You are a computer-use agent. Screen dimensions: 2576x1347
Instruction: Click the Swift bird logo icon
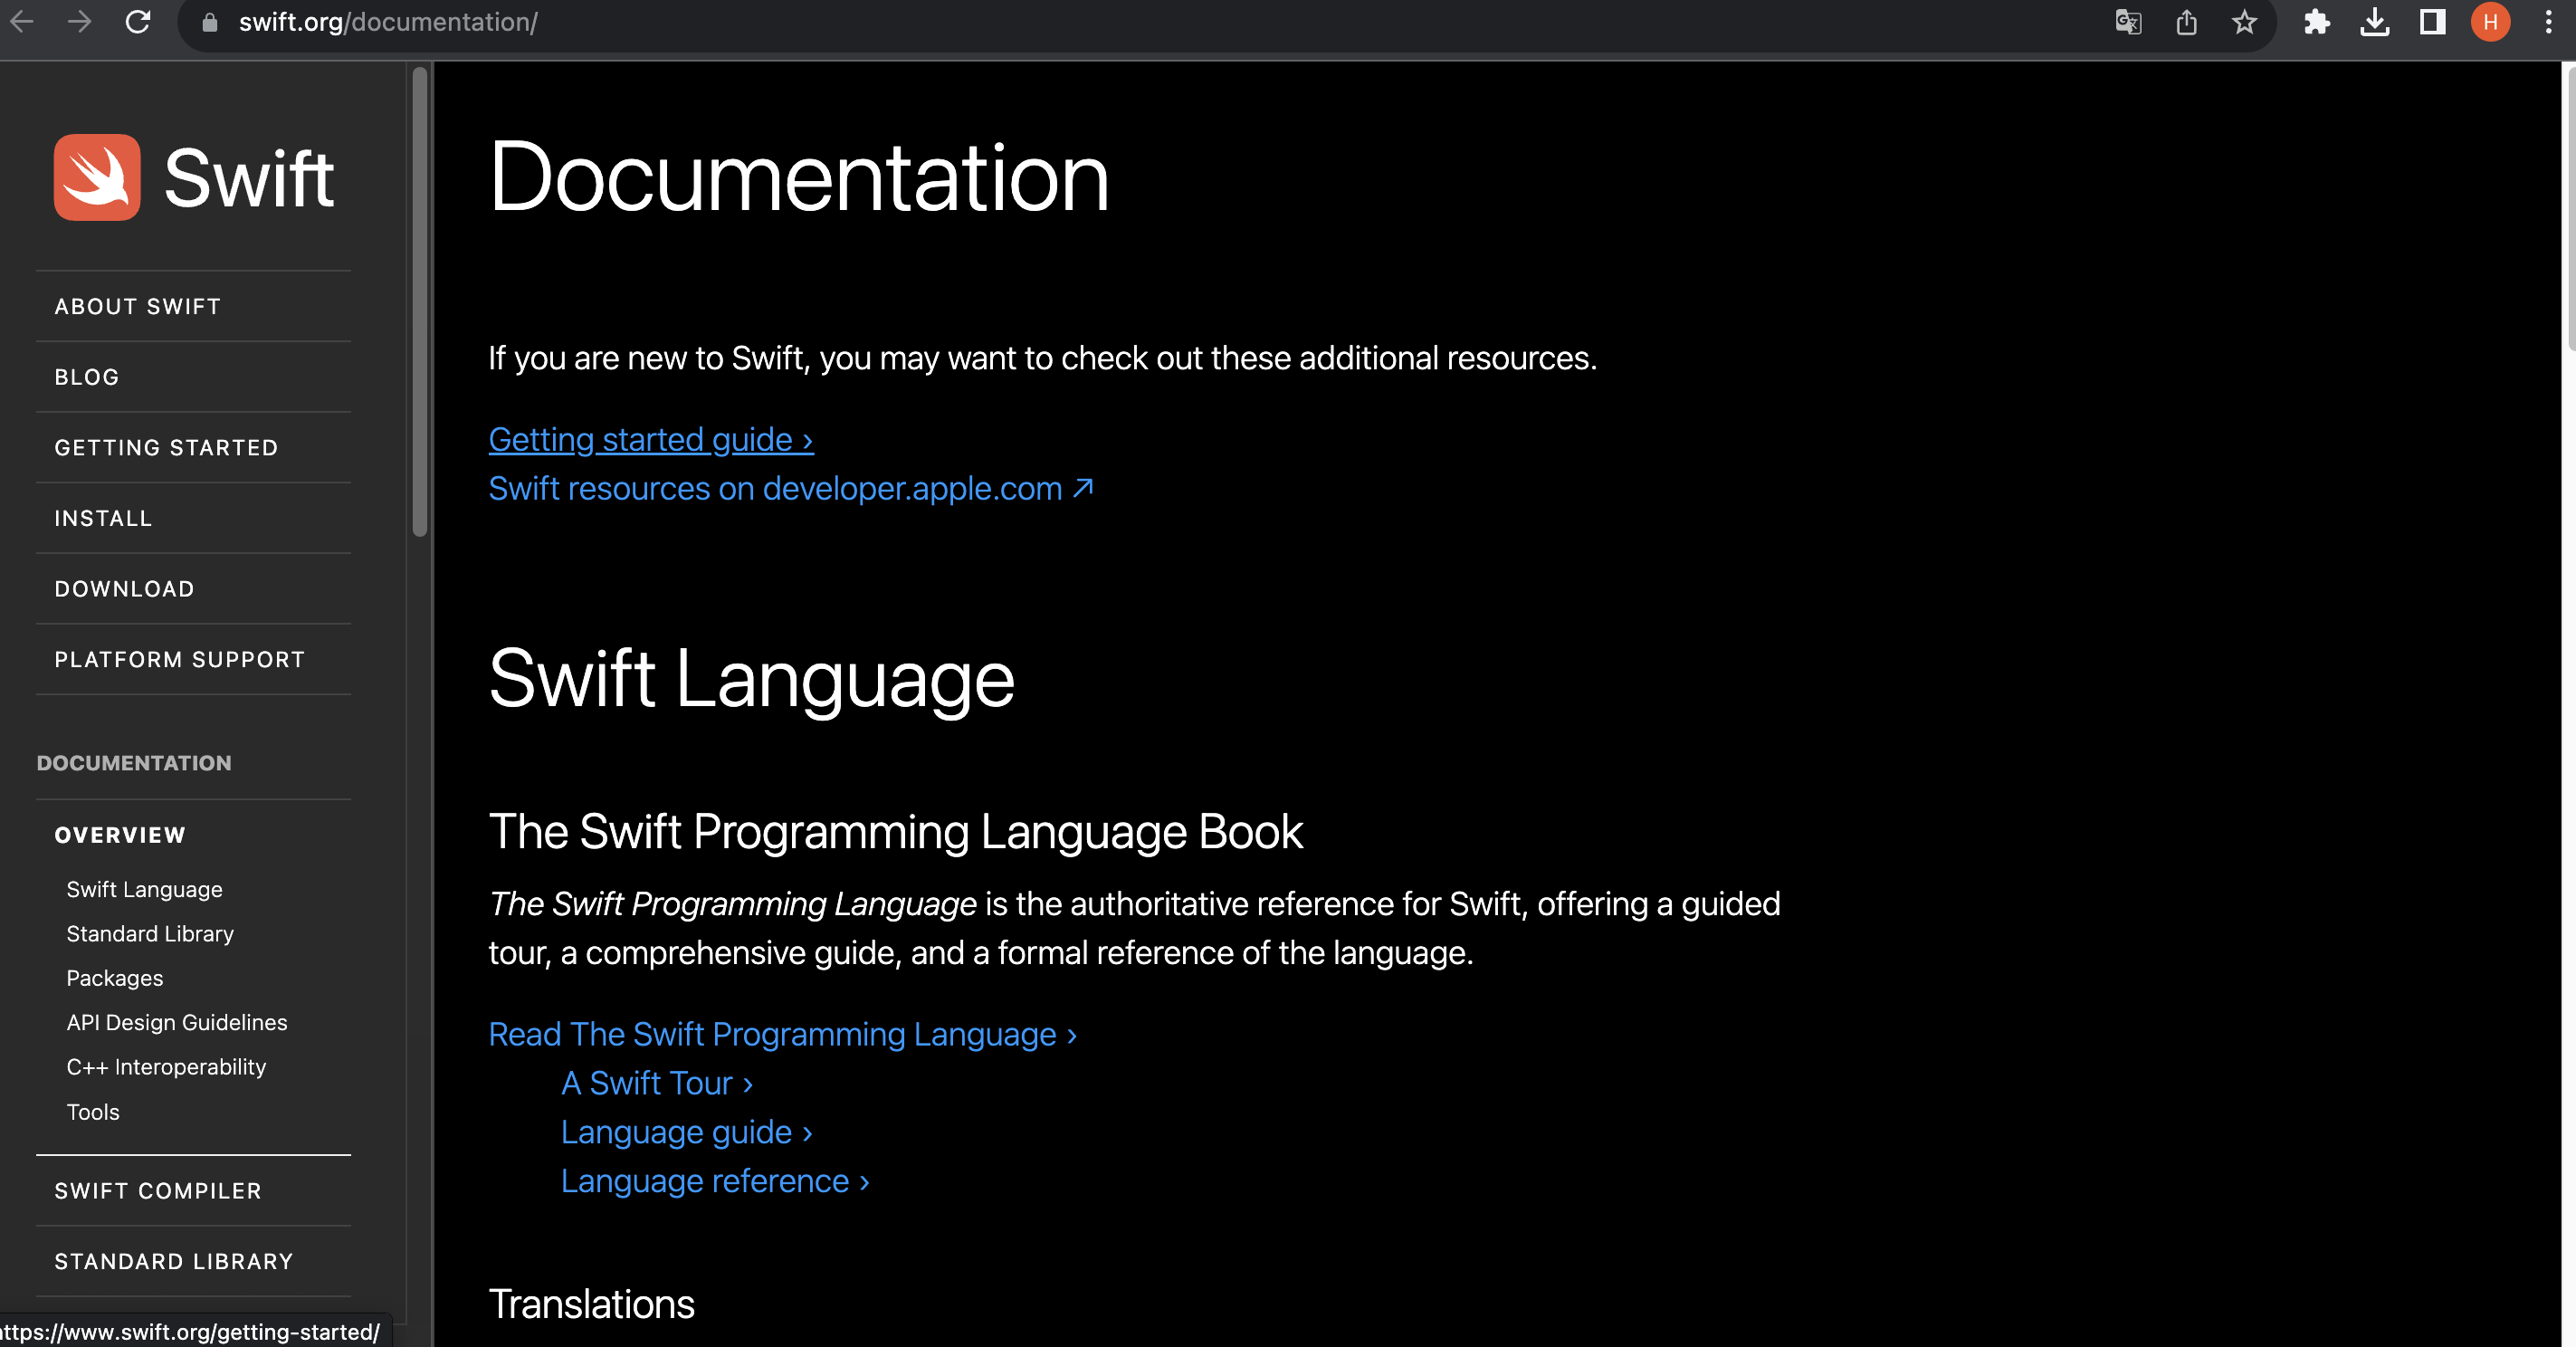97,177
